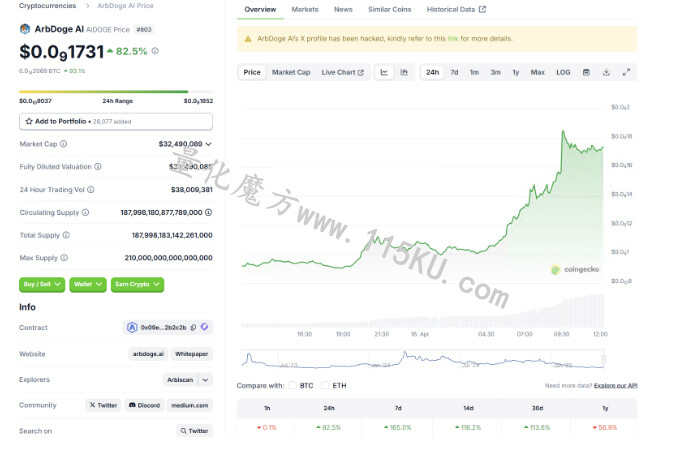Switch to candlestick chart view icon

pos(404,72)
